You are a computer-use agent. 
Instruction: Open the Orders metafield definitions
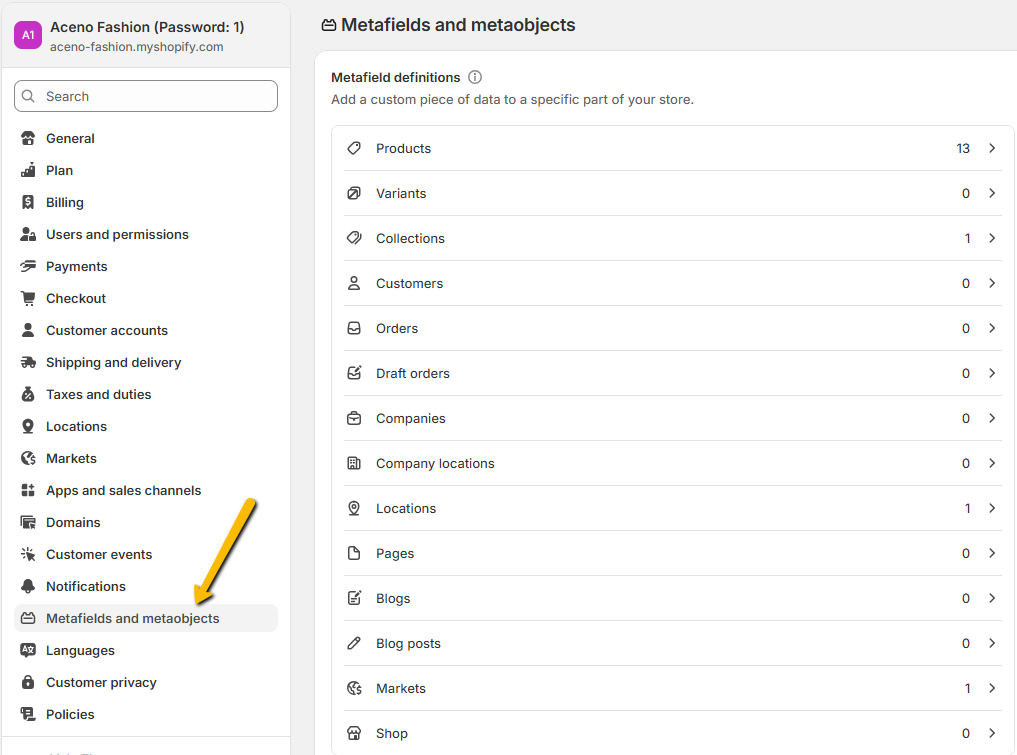[x=397, y=328]
